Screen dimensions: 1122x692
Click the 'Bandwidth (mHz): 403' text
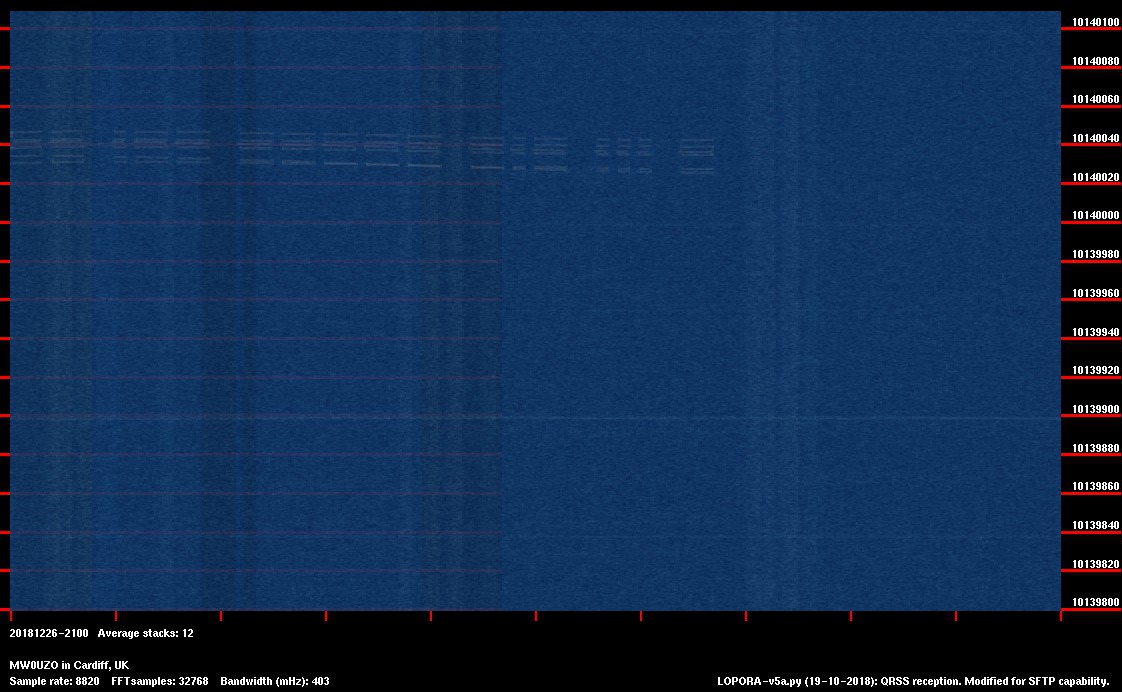pos(275,681)
